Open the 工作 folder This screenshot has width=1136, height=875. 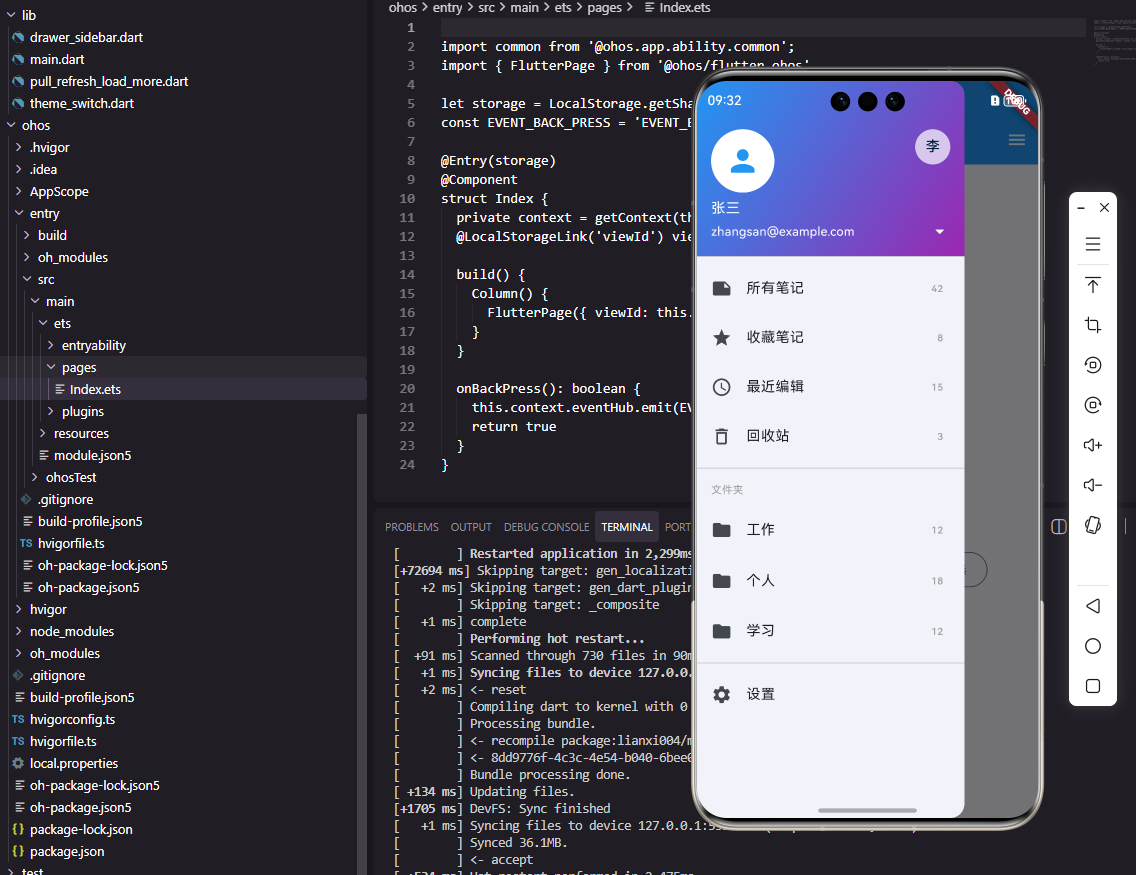830,529
